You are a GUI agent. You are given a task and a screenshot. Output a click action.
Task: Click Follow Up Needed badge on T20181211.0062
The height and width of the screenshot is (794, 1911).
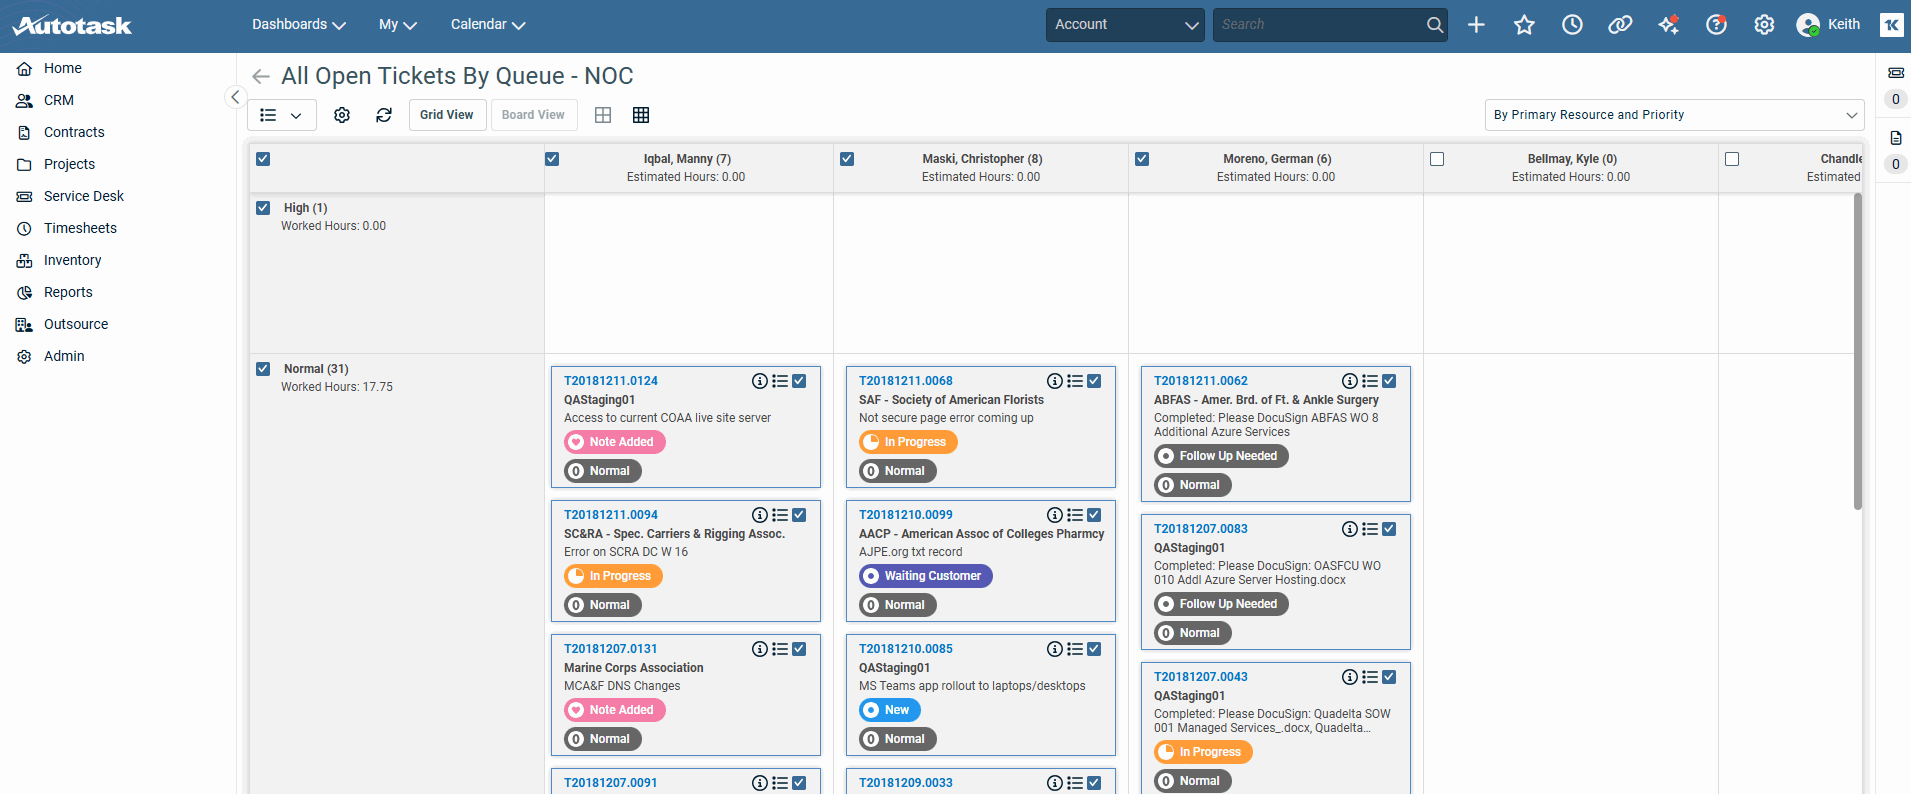[1221, 456]
